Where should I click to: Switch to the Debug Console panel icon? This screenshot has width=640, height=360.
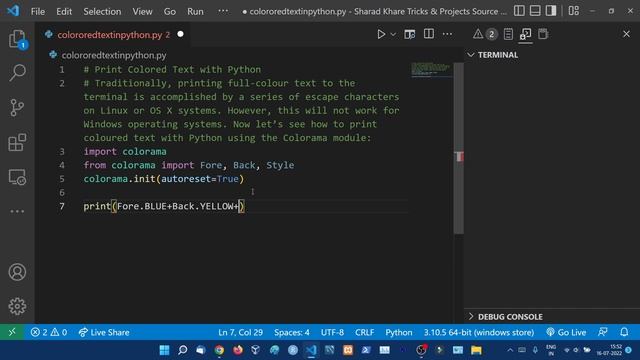click(525, 34)
